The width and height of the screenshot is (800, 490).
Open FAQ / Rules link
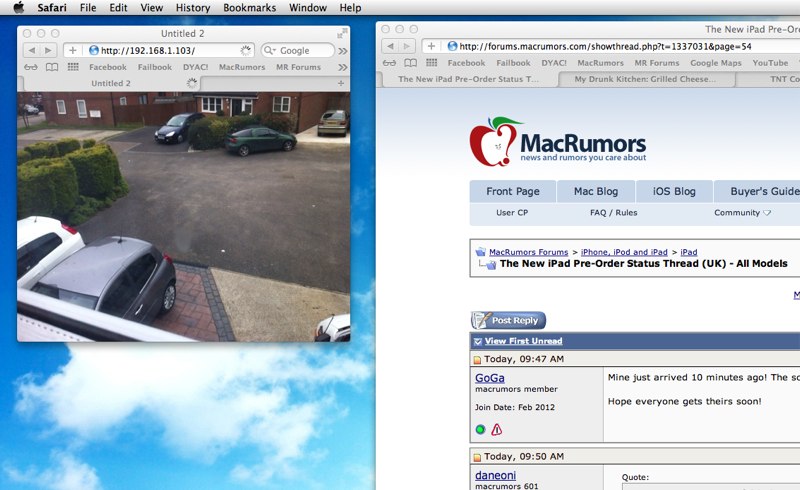click(613, 213)
